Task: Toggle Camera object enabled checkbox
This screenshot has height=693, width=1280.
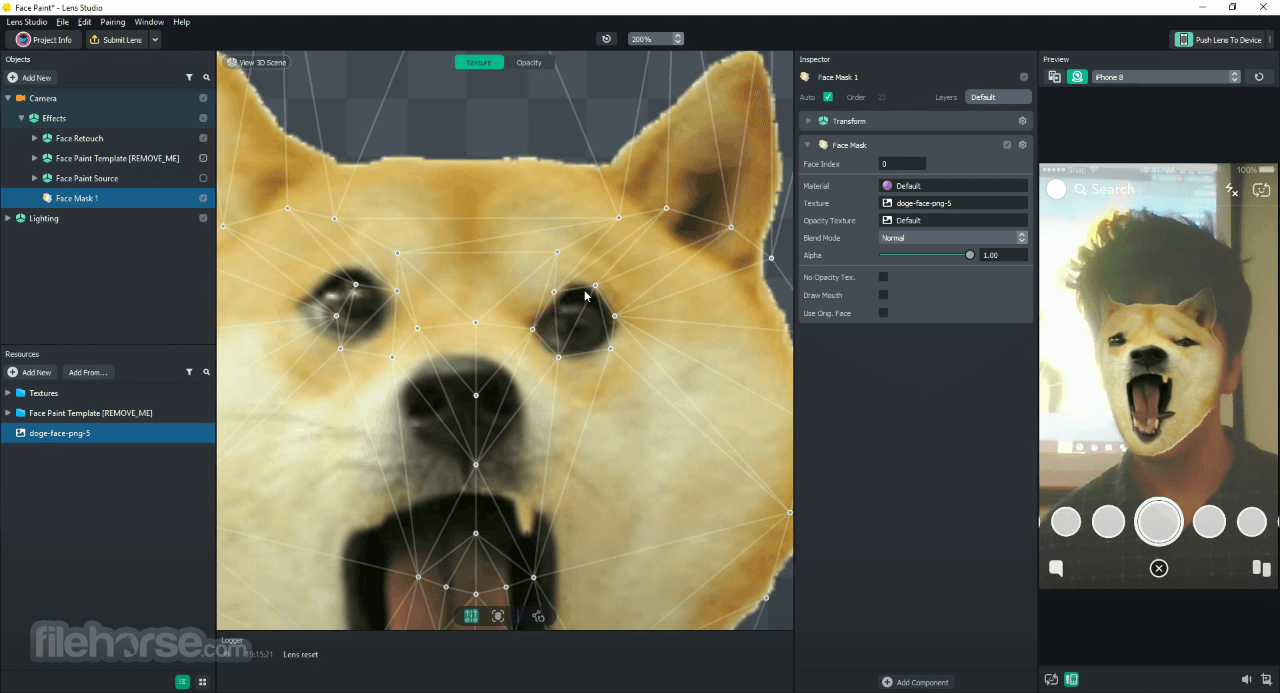Action: [x=203, y=98]
